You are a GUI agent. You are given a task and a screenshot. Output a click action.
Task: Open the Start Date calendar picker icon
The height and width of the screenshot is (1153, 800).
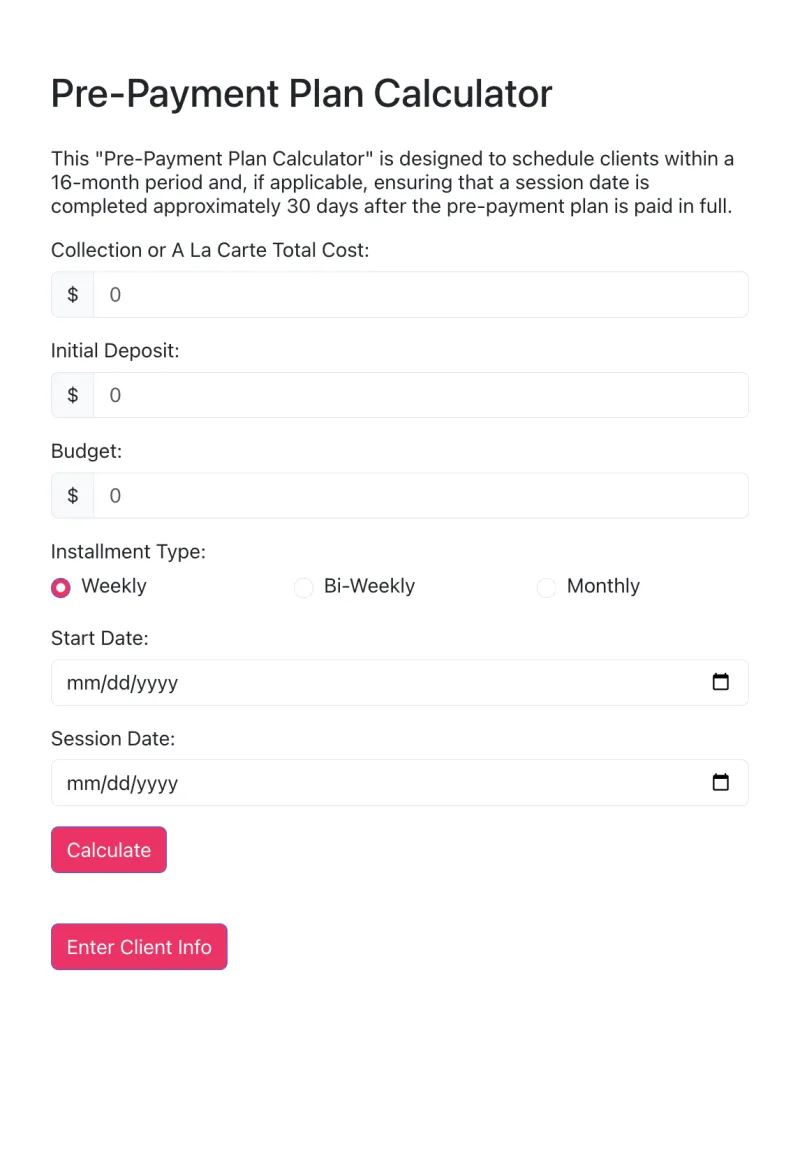[720, 682]
